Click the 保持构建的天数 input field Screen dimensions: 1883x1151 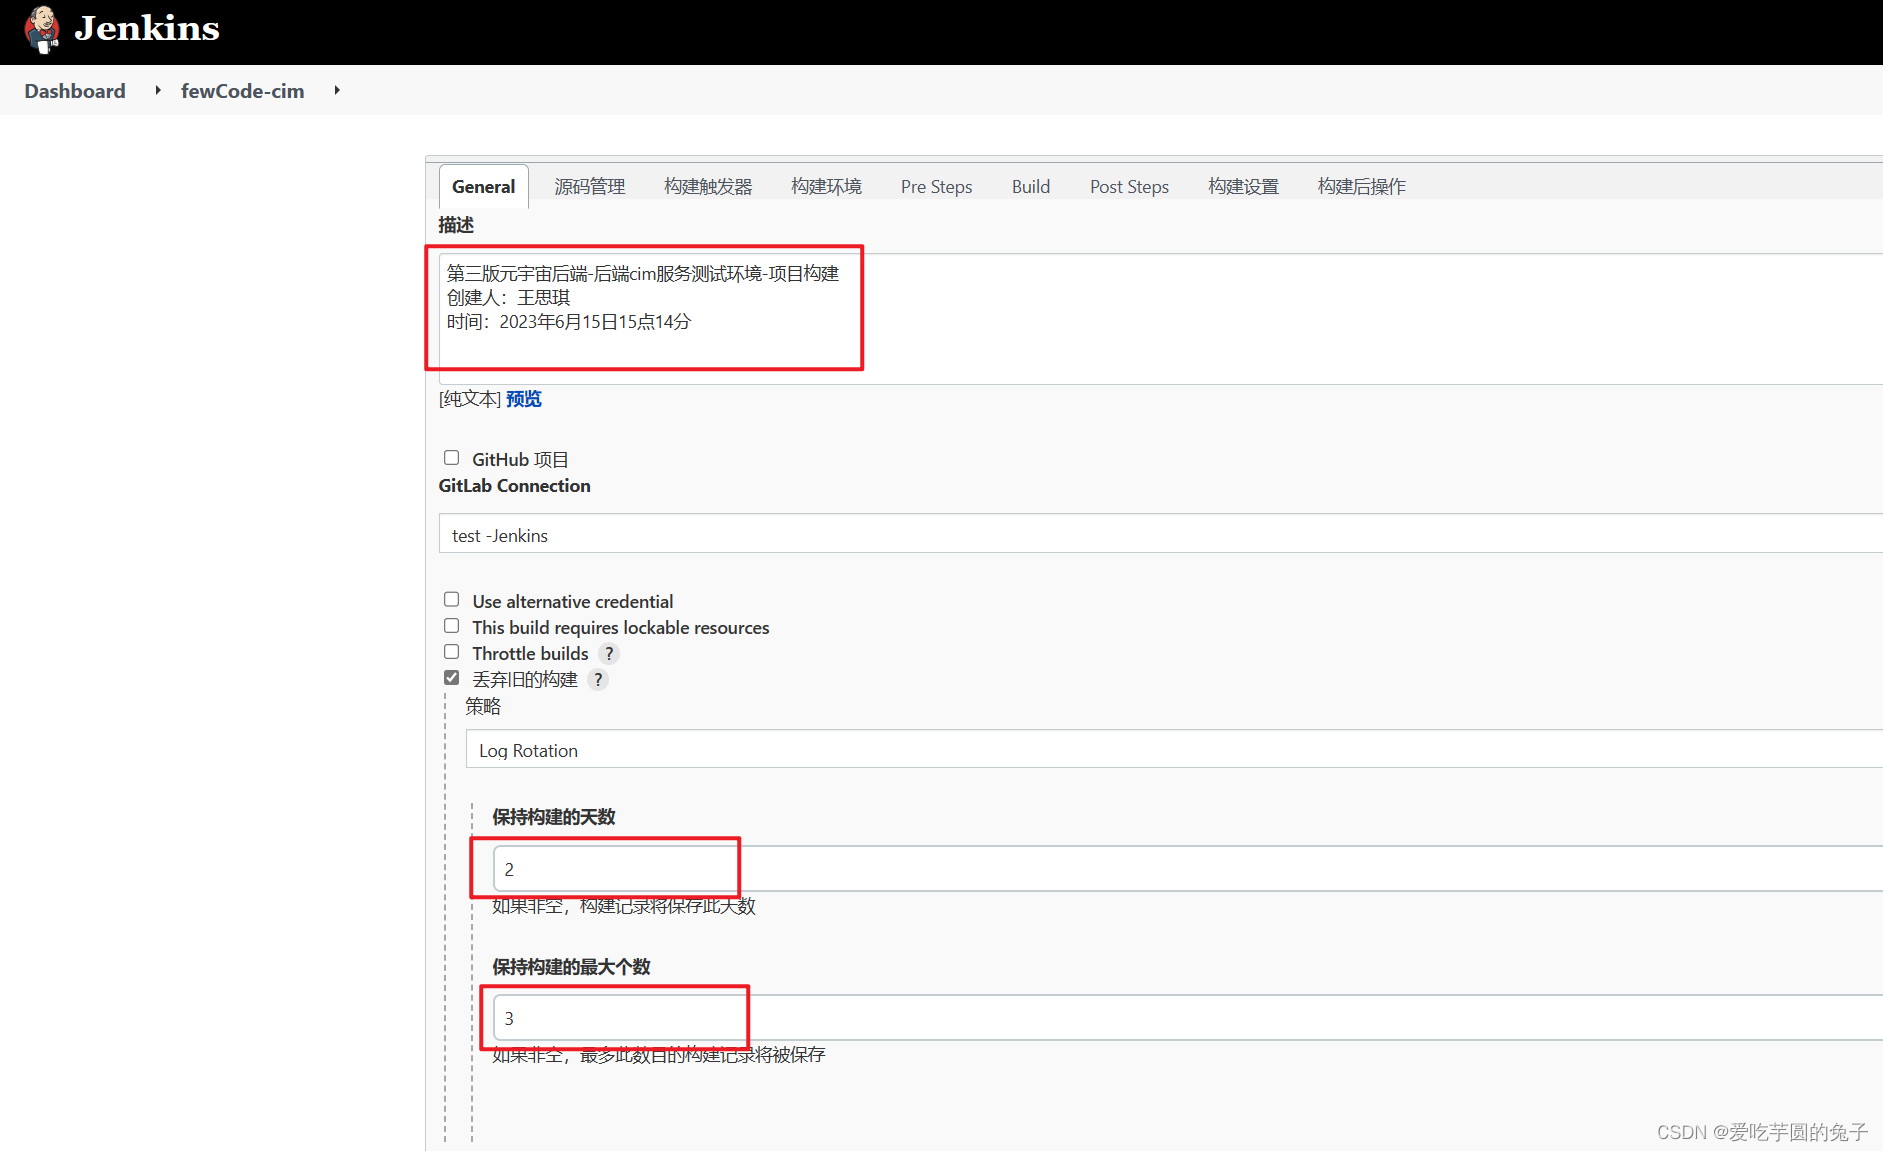pos(1188,868)
